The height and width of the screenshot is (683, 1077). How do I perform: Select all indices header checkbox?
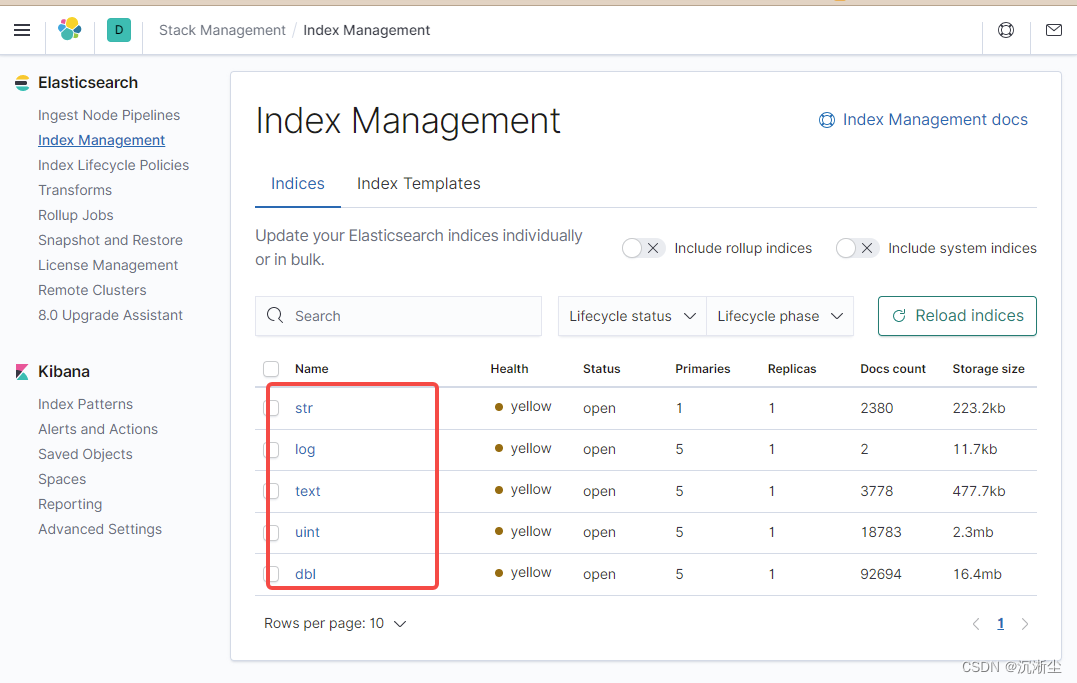click(271, 369)
